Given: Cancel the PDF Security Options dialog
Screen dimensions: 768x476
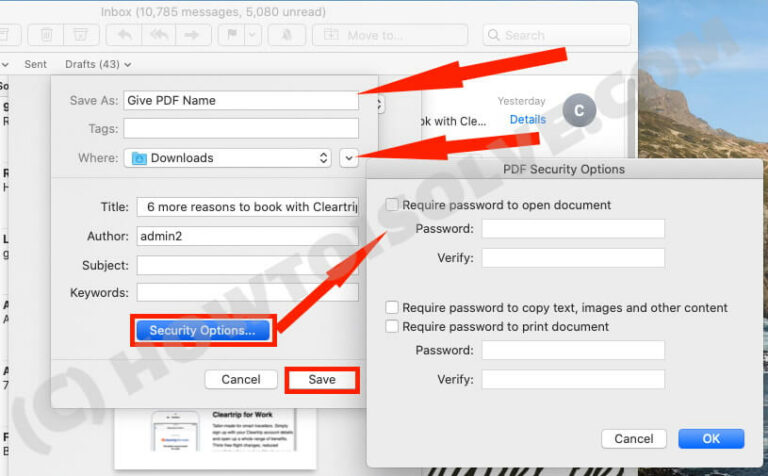Looking at the screenshot, I should 634,439.
